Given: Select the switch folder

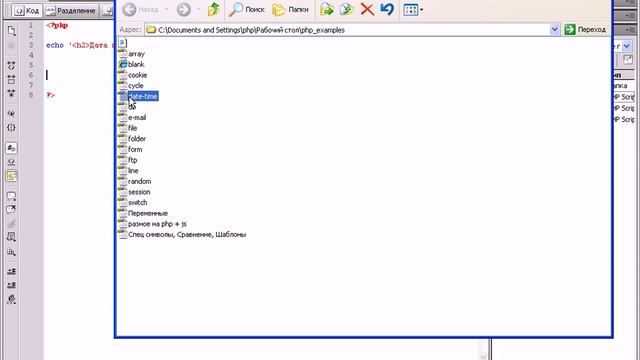Looking at the screenshot, I should pos(133,202).
